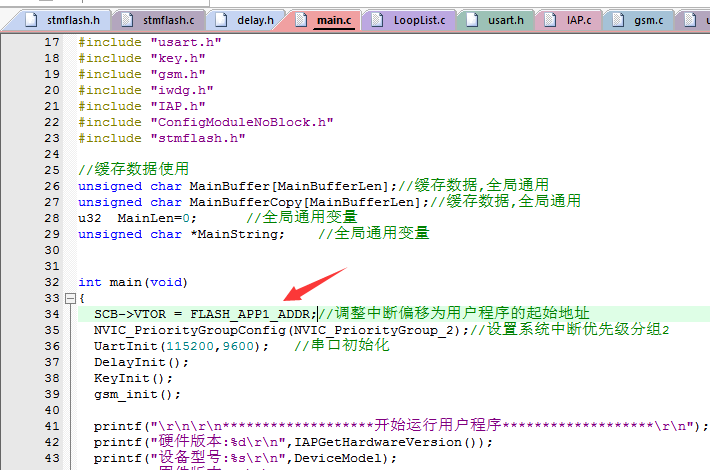710x470 pixels.
Task: Click the KeyInit() statement
Action: pyautogui.click(x=134, y=378)
